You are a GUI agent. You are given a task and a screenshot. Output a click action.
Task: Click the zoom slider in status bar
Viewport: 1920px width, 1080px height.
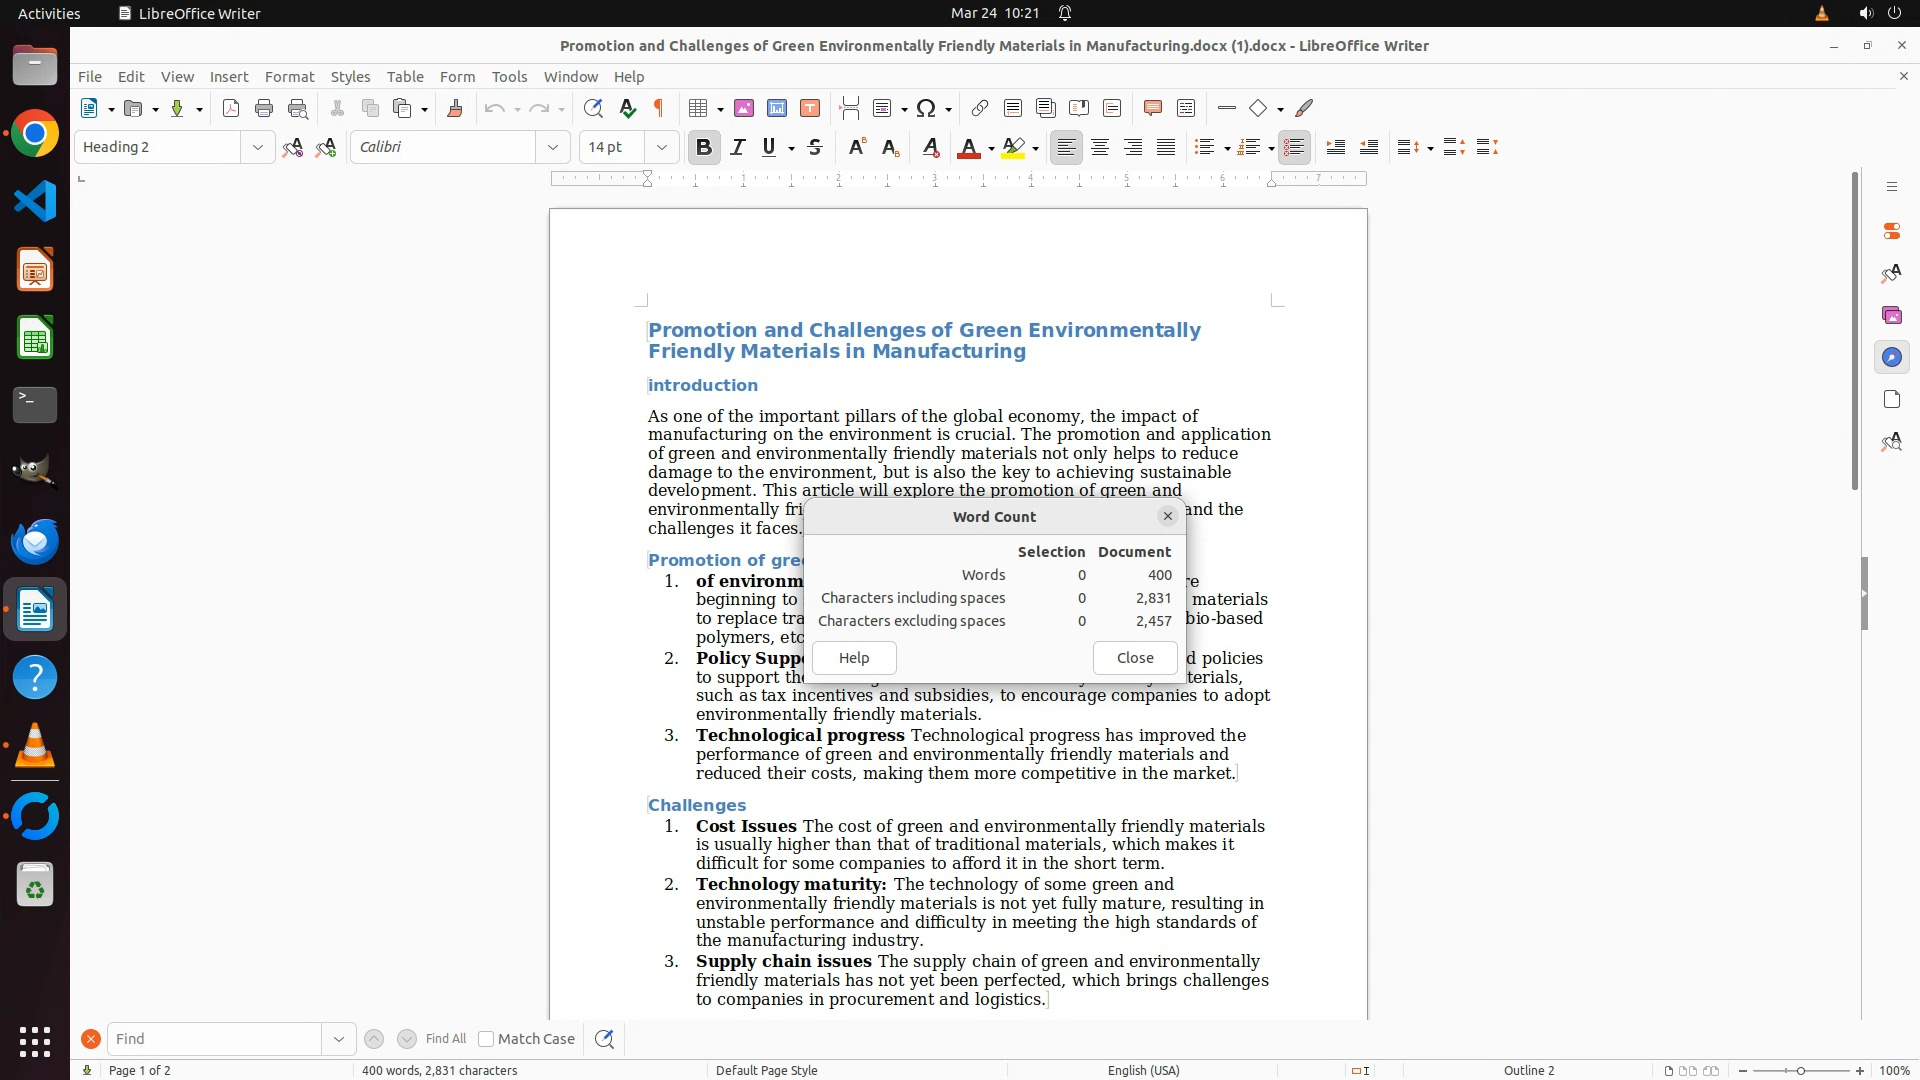click(1800, 1070)
